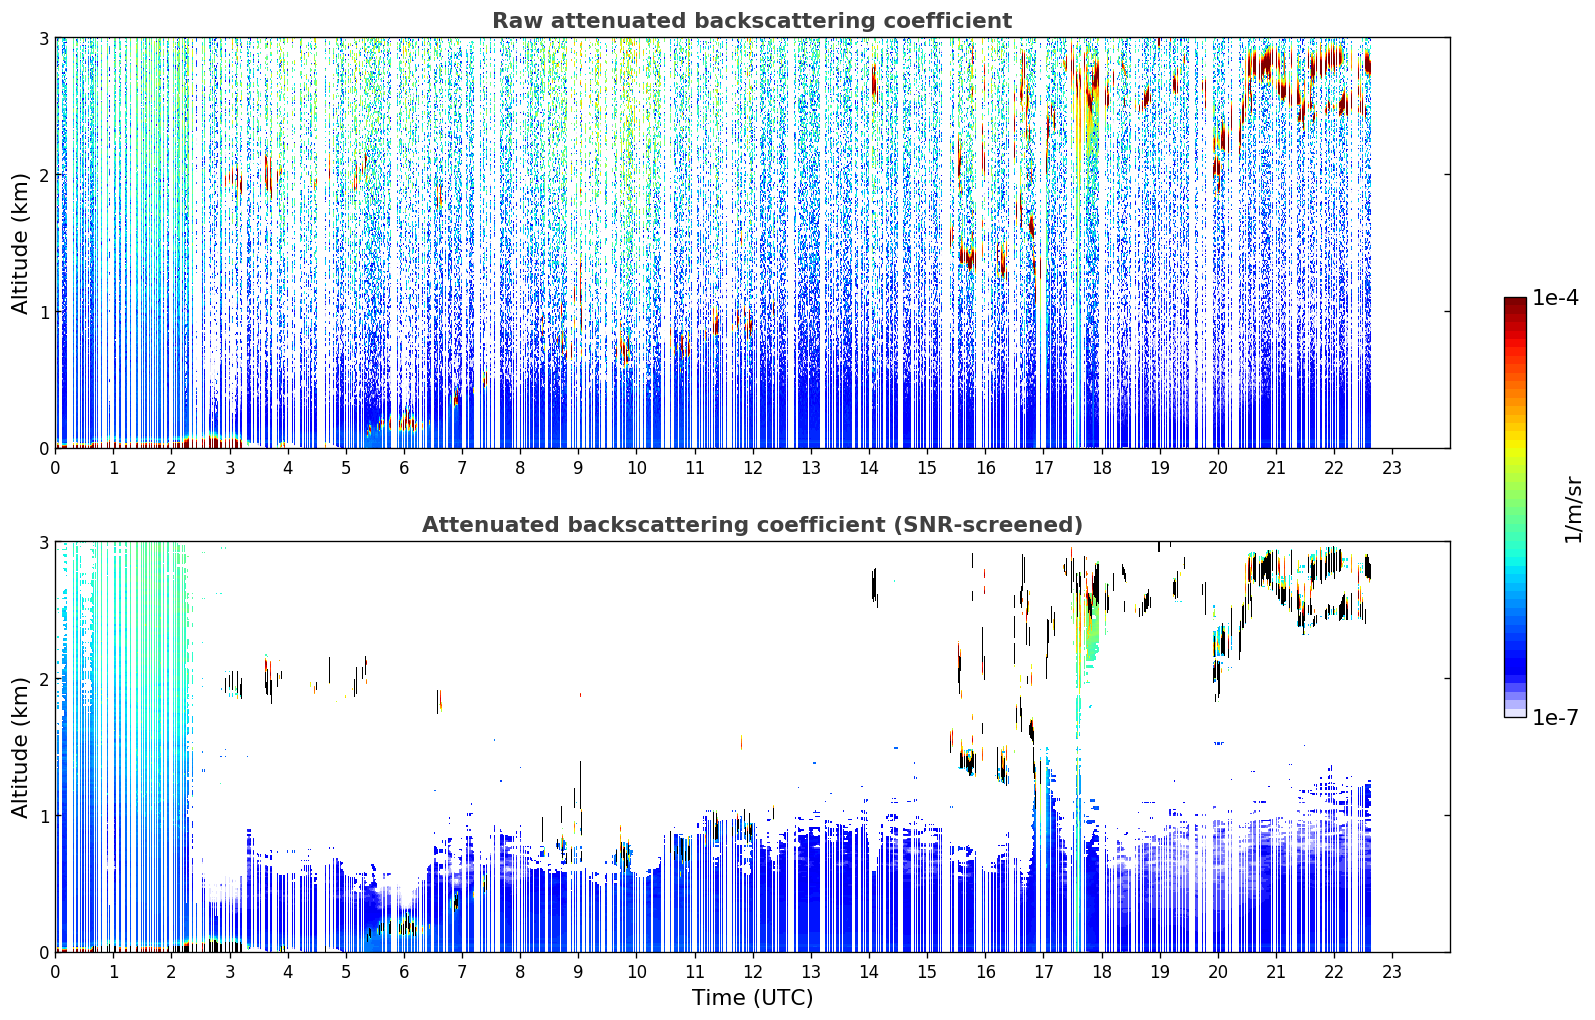The height and width of the screenshot is (1020, 1595).
Task: Click the top plot's 'Altitude (km)' label
Action: click(x=20, y=243)
